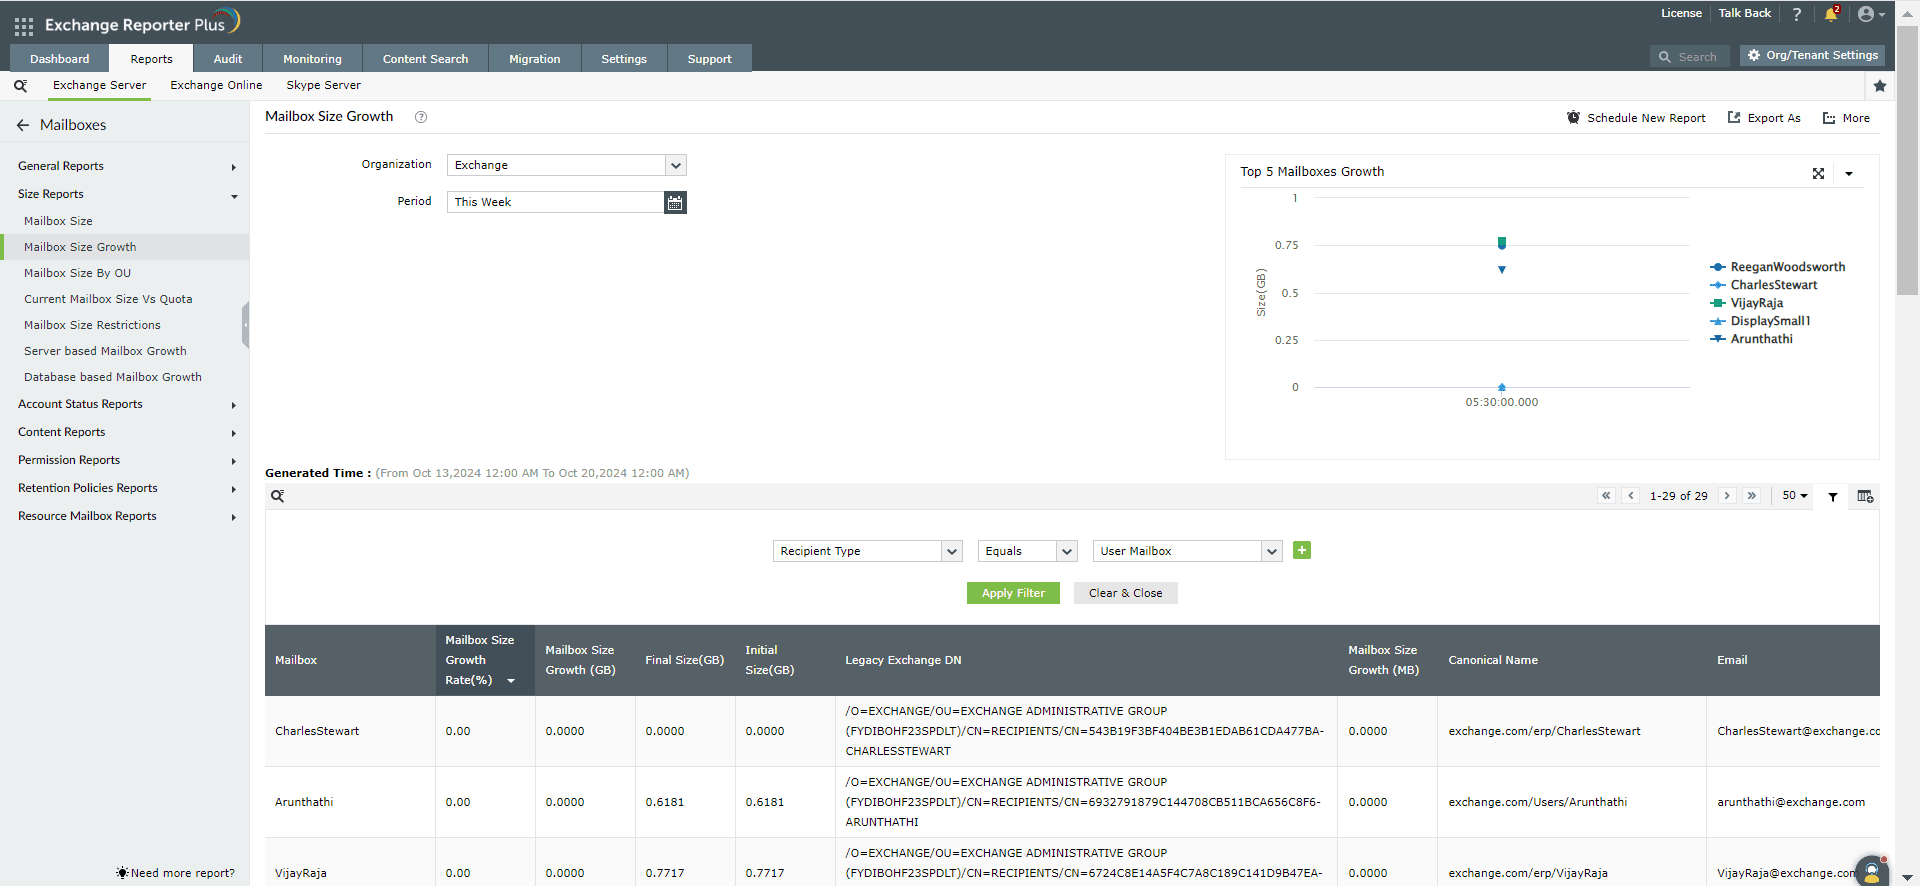1920x886 pixels.
Task: Collapse Size Reports section
Action: coord(125,194)
